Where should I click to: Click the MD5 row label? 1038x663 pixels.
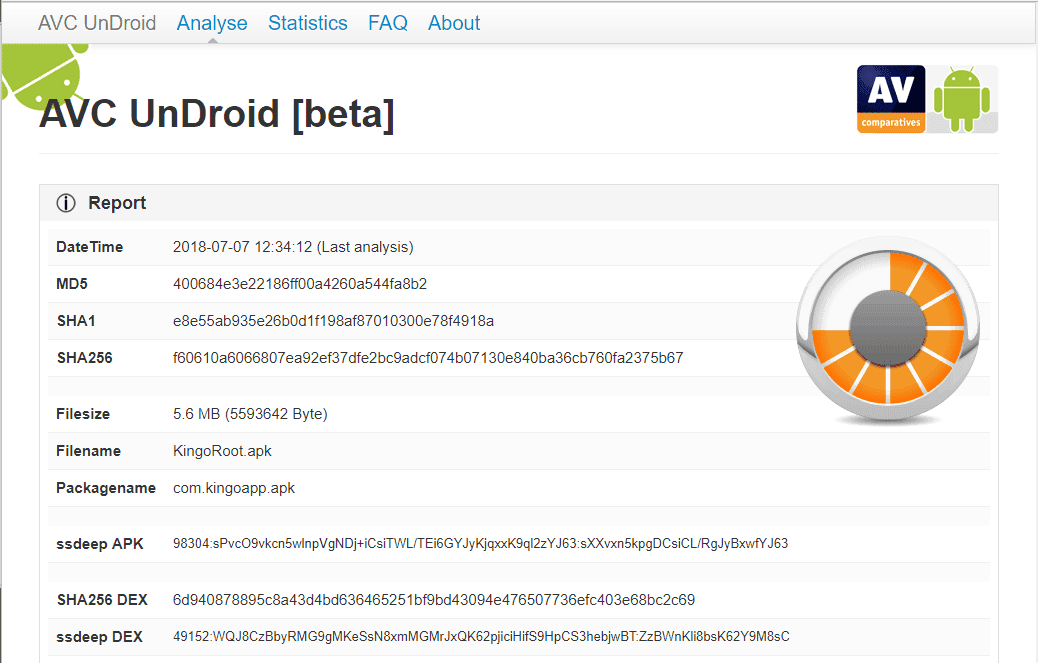pos(72,284)
